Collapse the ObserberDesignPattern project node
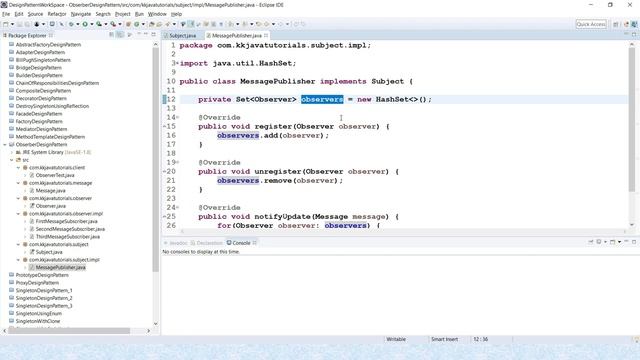 pyautogui.click(x=4, y=144)
